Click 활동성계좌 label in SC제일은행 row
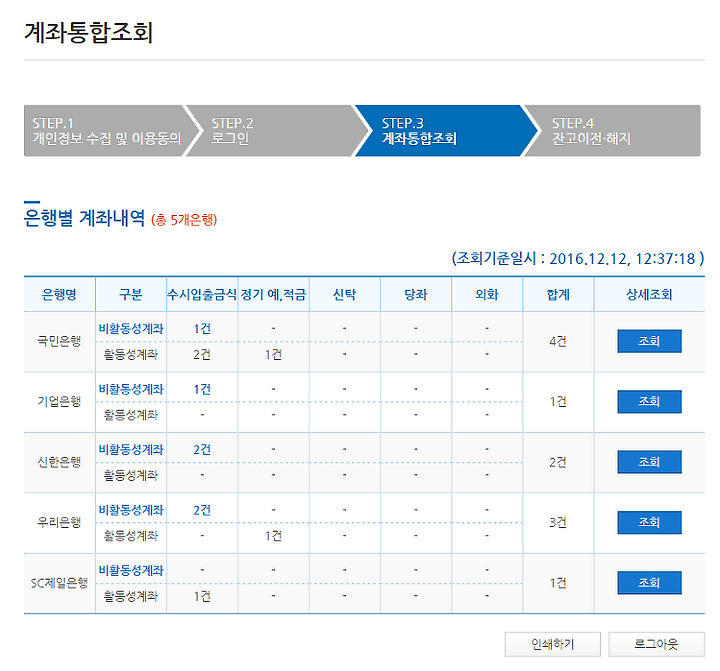This screenshot has height=671, width=720. [x=131, y=596]
